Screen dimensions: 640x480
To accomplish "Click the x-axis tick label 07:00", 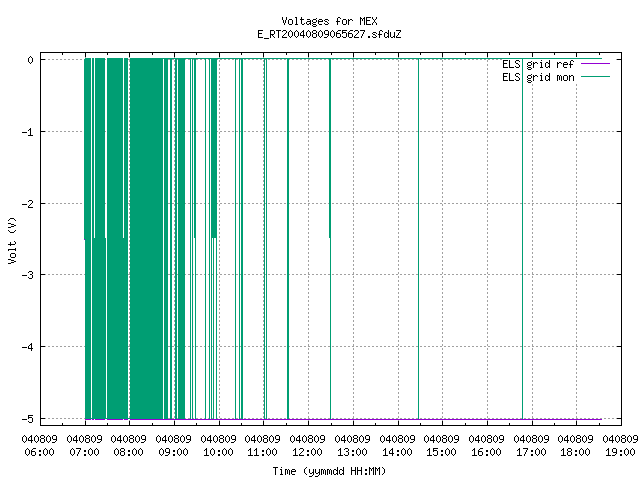I will pyautogui.click(x=84, y=452).
